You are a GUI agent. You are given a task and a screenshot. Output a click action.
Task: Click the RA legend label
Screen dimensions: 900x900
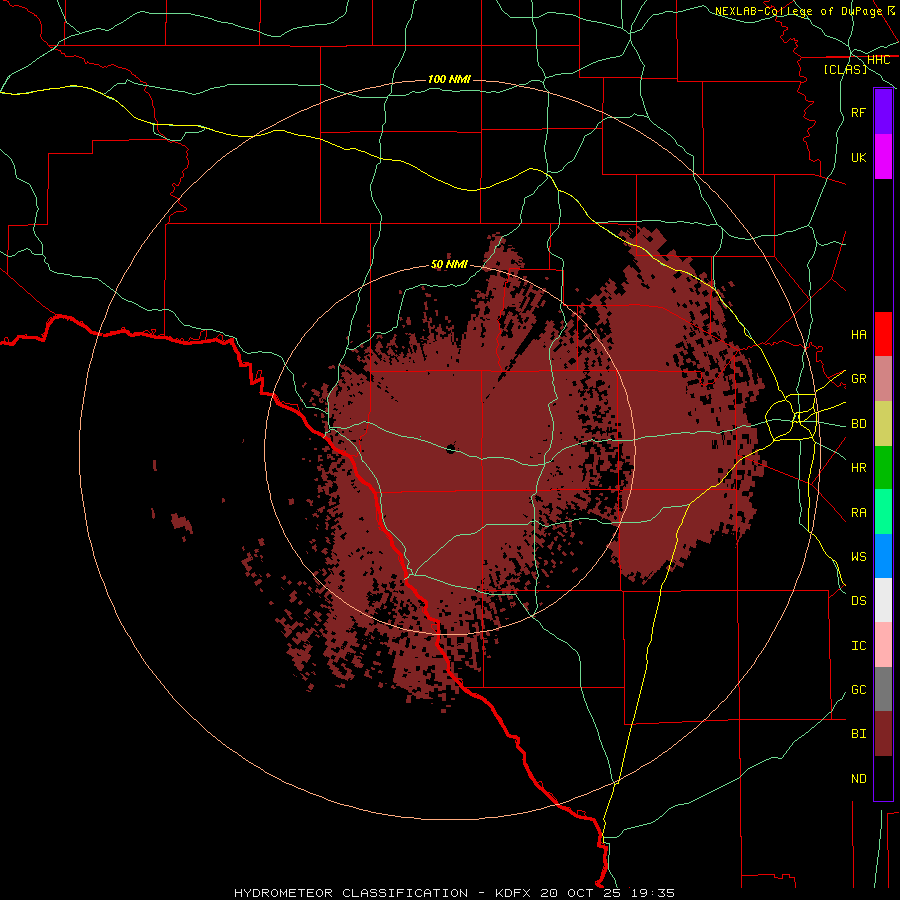pos(858,513)
